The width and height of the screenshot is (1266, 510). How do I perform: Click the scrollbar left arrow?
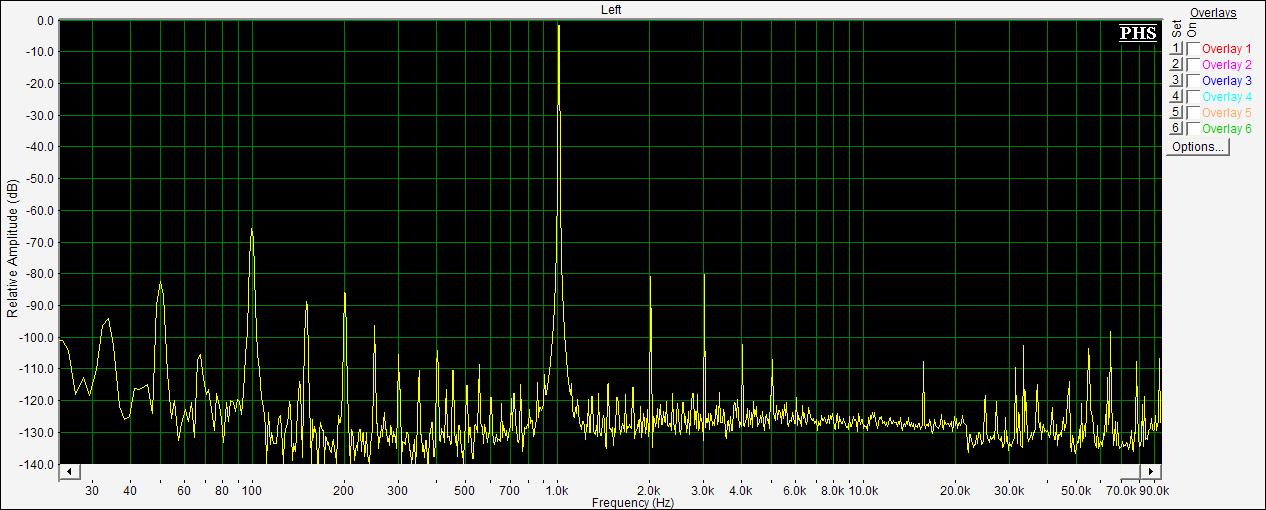70,471
